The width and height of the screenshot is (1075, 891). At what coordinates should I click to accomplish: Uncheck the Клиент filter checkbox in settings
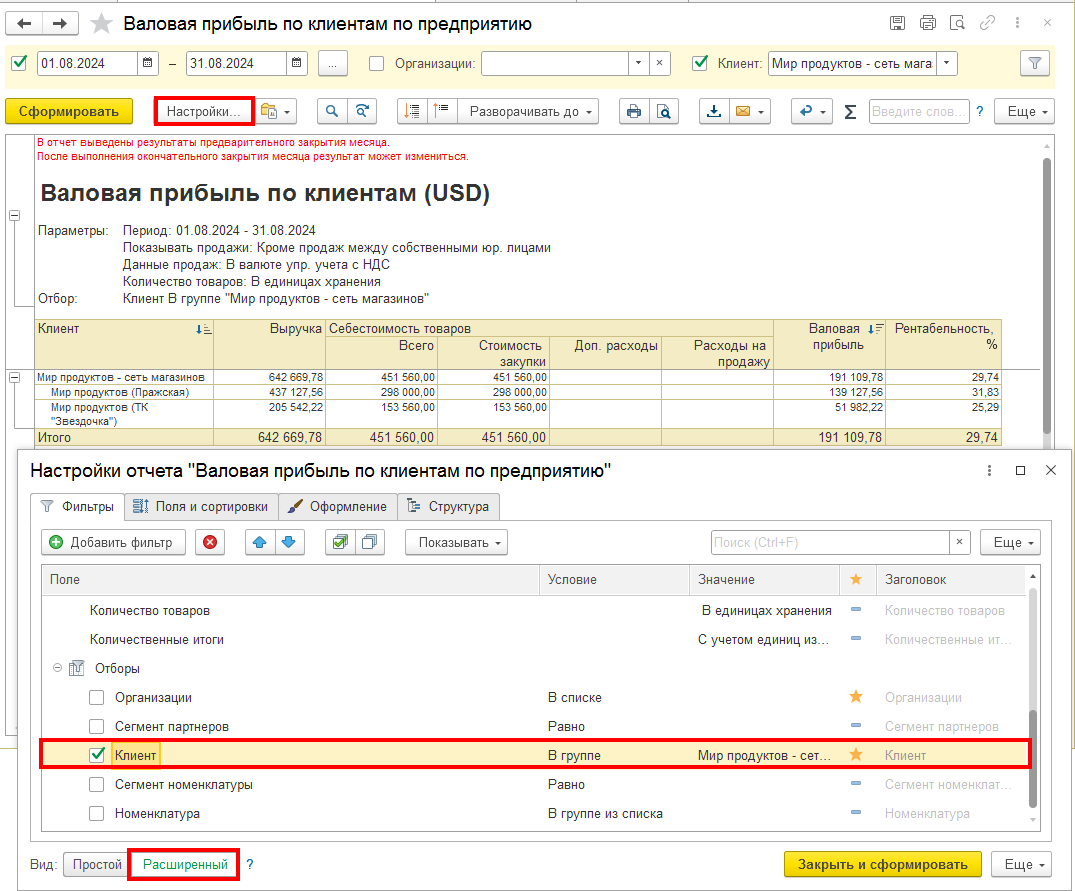pos(97,755)
